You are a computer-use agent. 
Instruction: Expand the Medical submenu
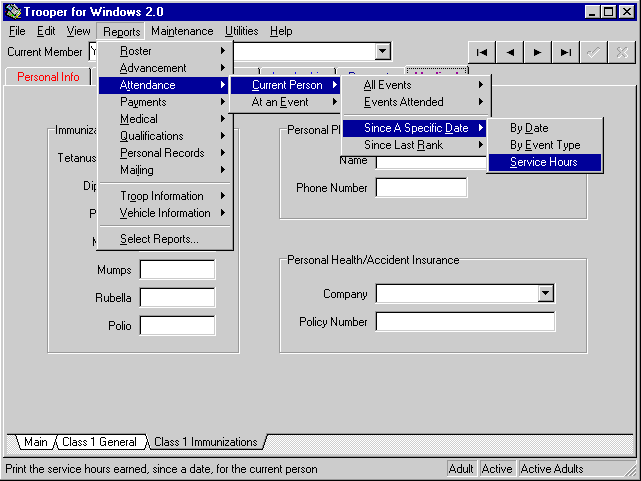click(x=166, y=119)
